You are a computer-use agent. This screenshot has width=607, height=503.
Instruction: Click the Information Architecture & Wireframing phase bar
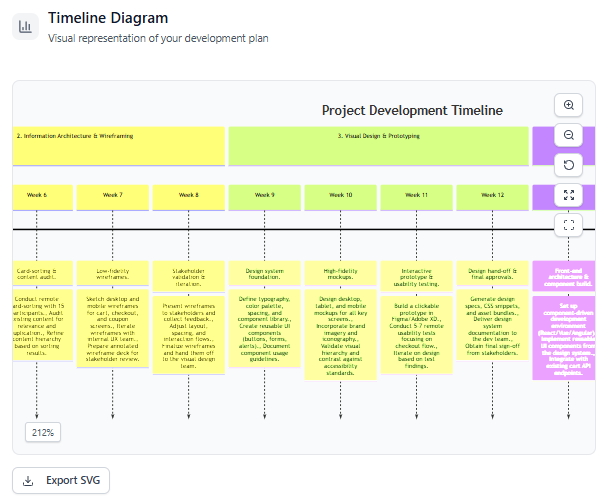118,146
